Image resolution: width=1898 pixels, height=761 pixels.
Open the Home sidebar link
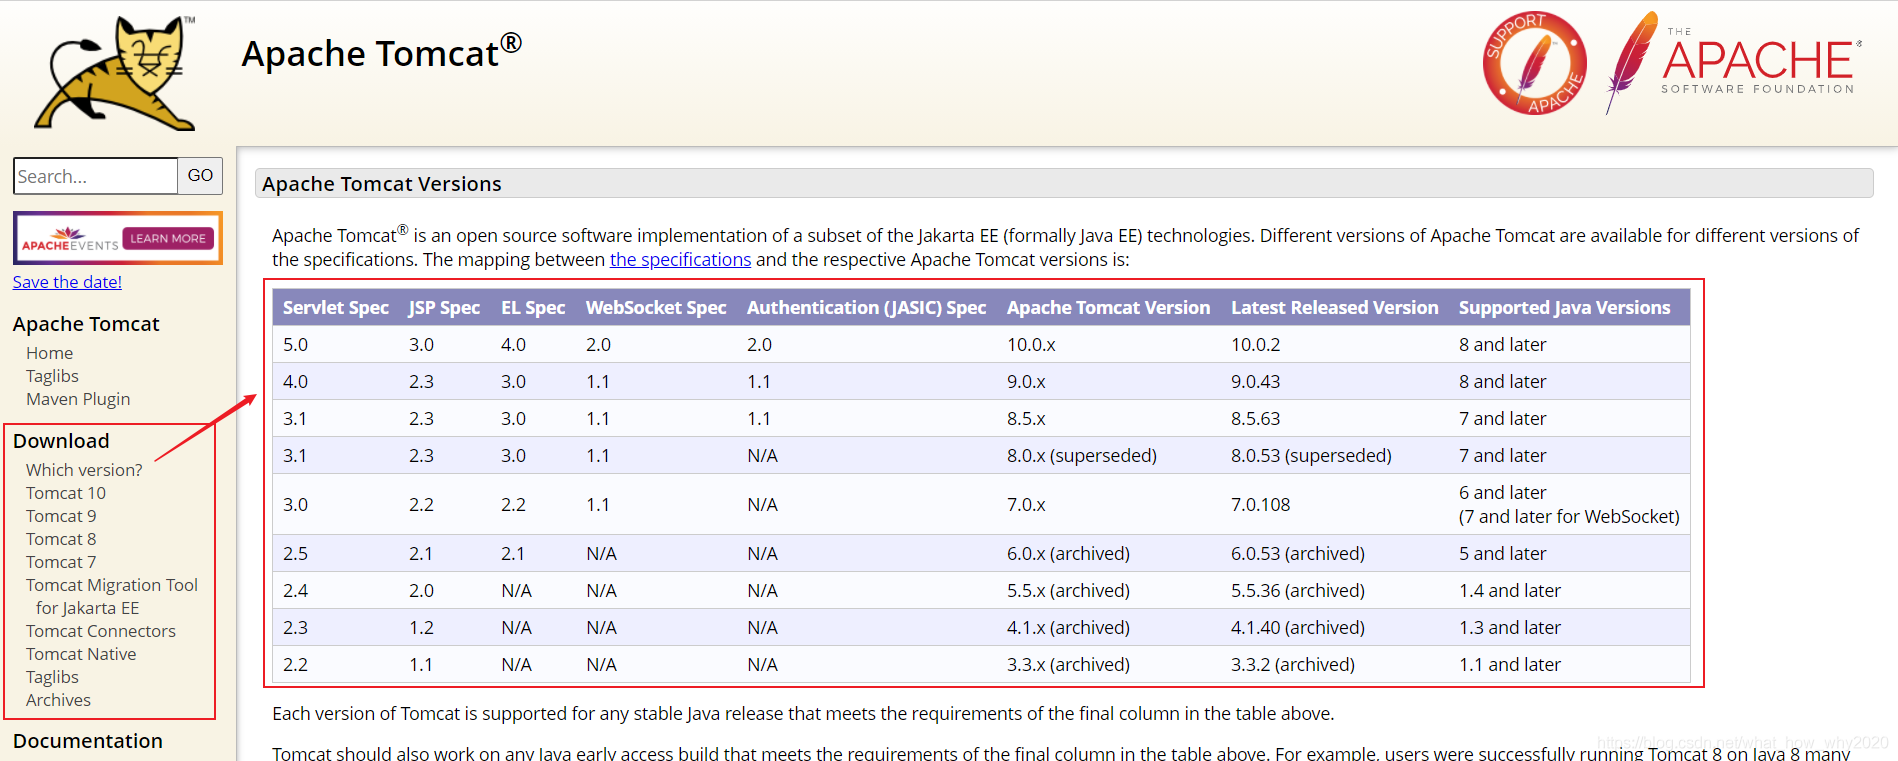point(50,353)
